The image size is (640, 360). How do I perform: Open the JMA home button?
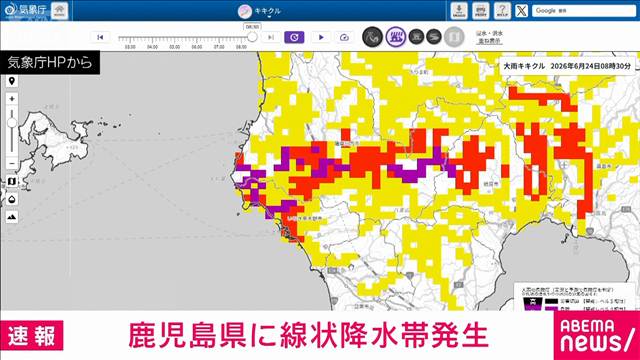pyautogui.click(x=59, y=10)
